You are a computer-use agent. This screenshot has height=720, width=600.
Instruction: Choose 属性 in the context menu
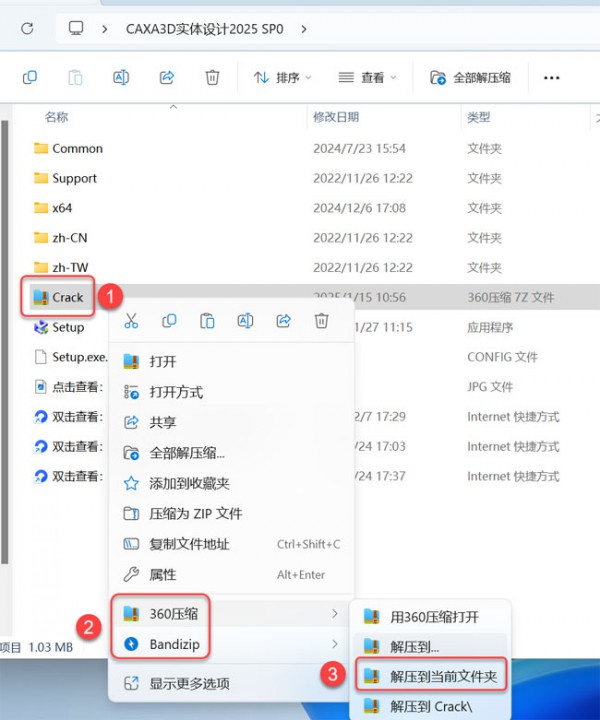click(x=231, y=574)
